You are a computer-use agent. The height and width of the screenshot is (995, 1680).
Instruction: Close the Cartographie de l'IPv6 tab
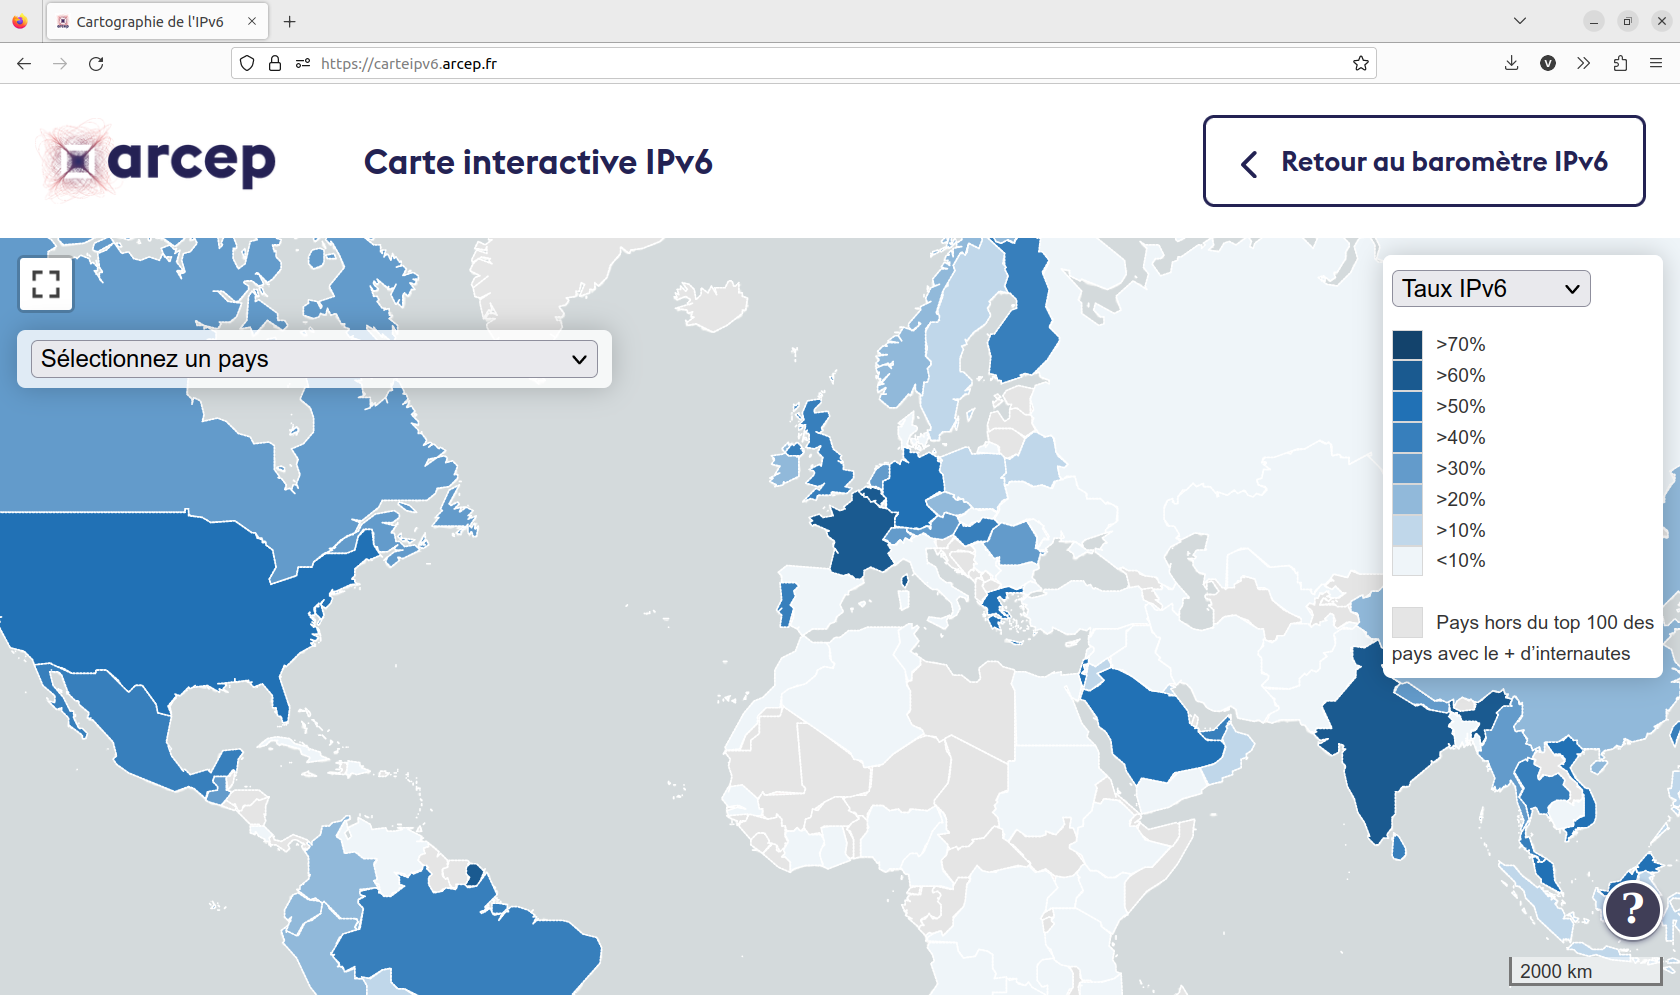point(252,22)
